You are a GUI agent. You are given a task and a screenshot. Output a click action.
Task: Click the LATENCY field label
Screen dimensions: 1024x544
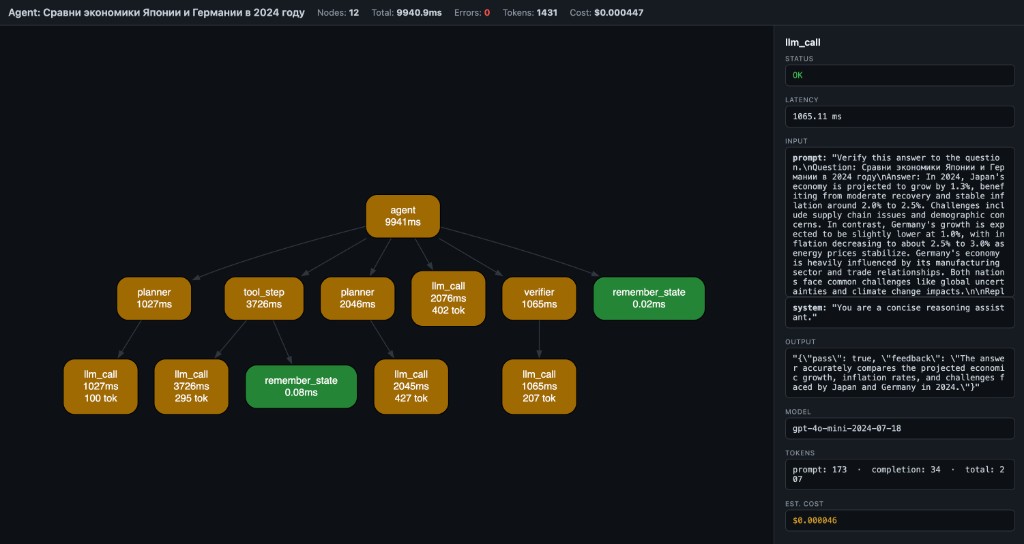click(x=801, y=100)
